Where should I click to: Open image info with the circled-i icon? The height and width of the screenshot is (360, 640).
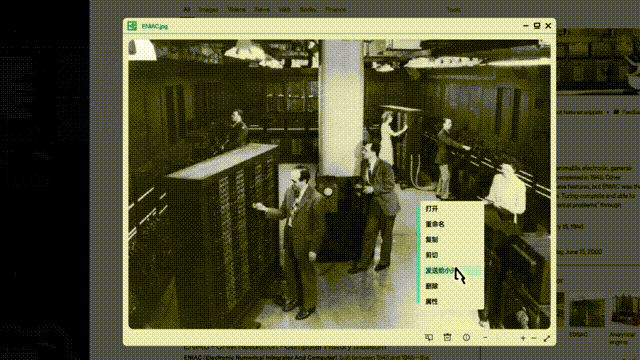(x=466, y=338)
